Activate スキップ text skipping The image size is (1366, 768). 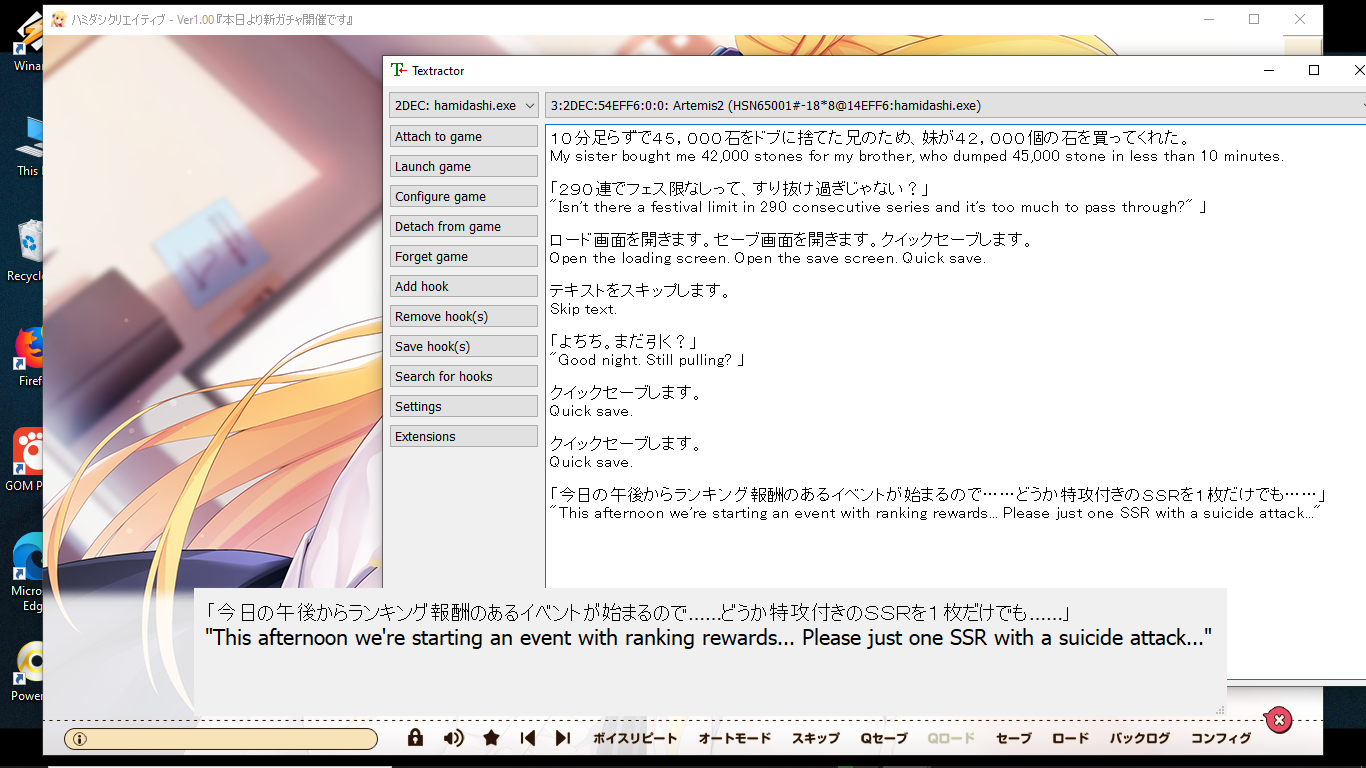[814, 737]
